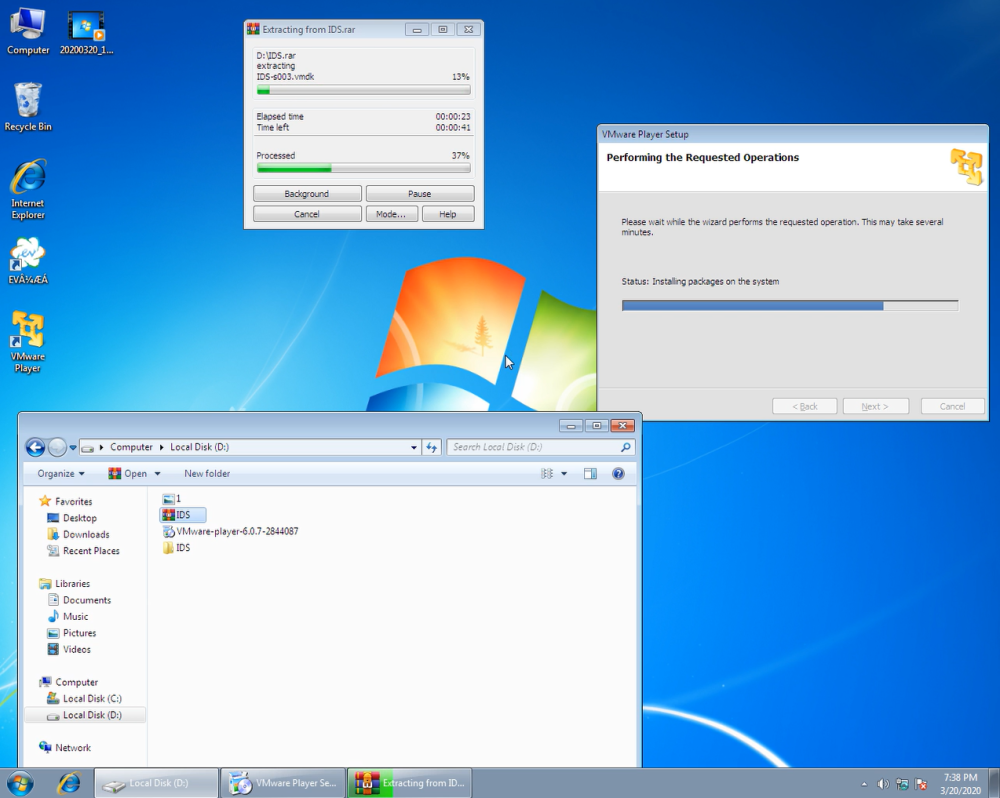Open the Pictures library
This screenshot has width=1000, height=798.
click(x=72, y=633)
